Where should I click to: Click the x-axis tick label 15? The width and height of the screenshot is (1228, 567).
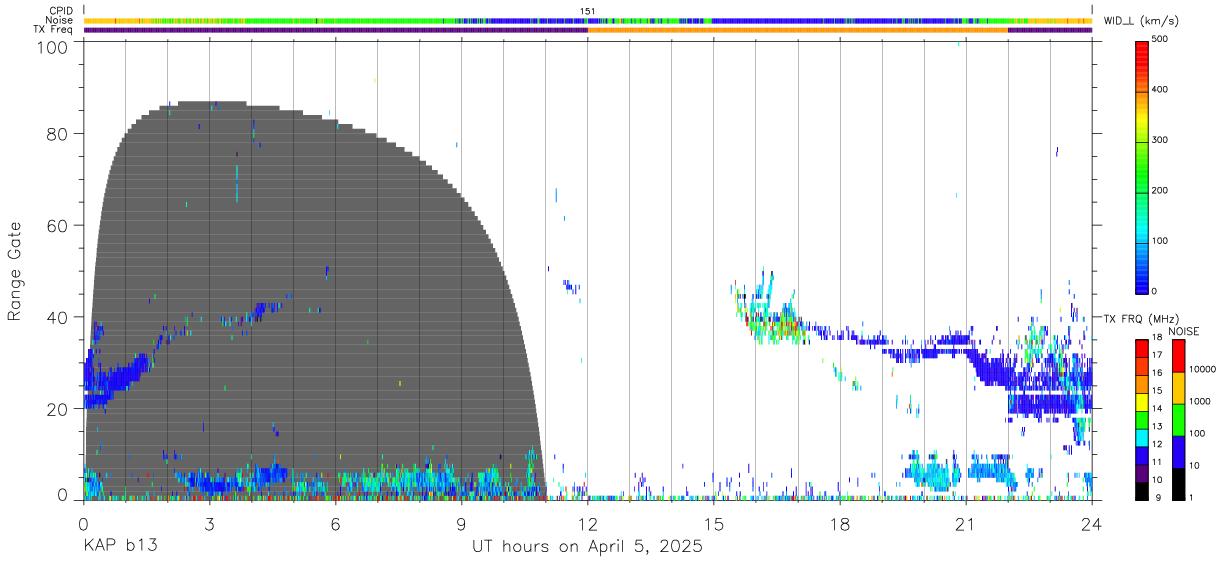(x=713, y=523)
